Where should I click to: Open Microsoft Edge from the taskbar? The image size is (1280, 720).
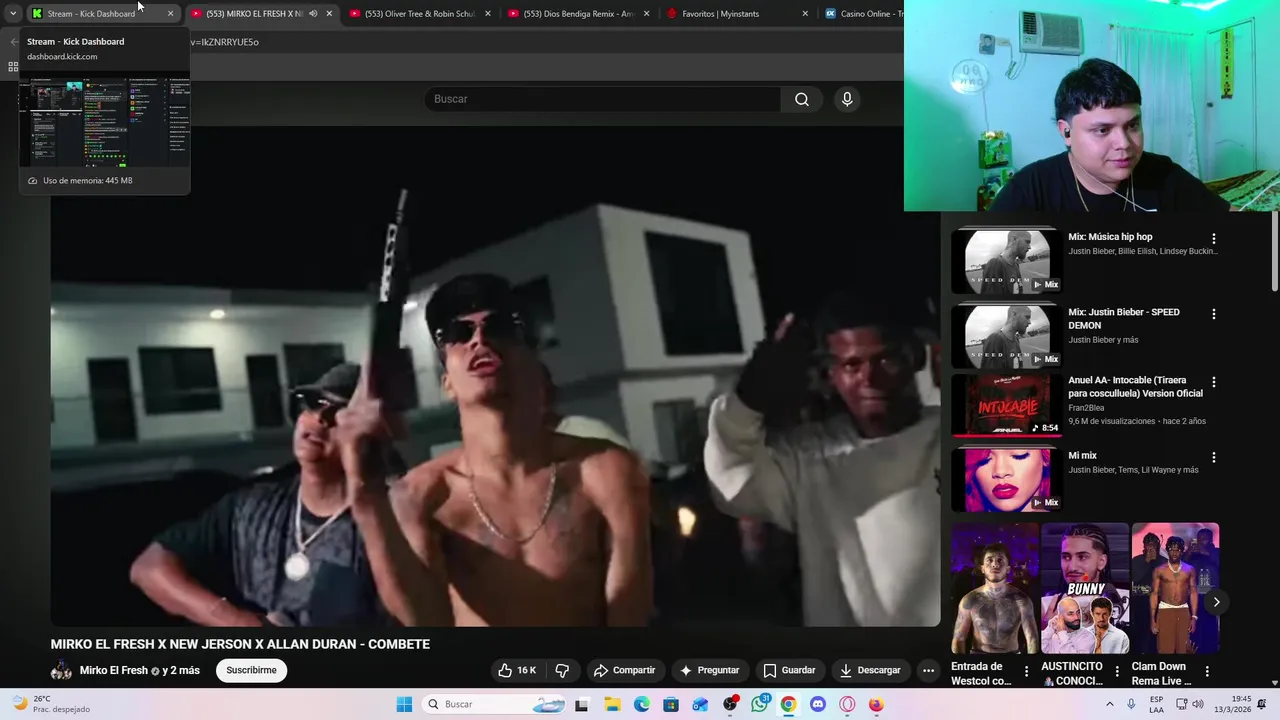point(641,704)
